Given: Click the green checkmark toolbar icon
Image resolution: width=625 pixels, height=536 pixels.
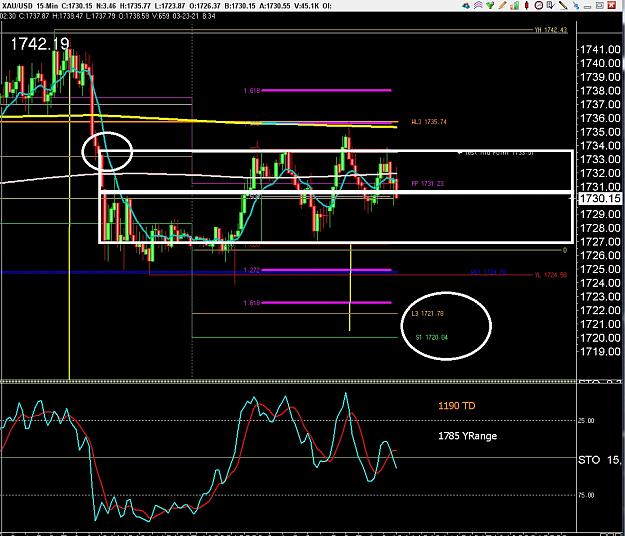Looking at the screenshot, I should click(x=490, y=5).
